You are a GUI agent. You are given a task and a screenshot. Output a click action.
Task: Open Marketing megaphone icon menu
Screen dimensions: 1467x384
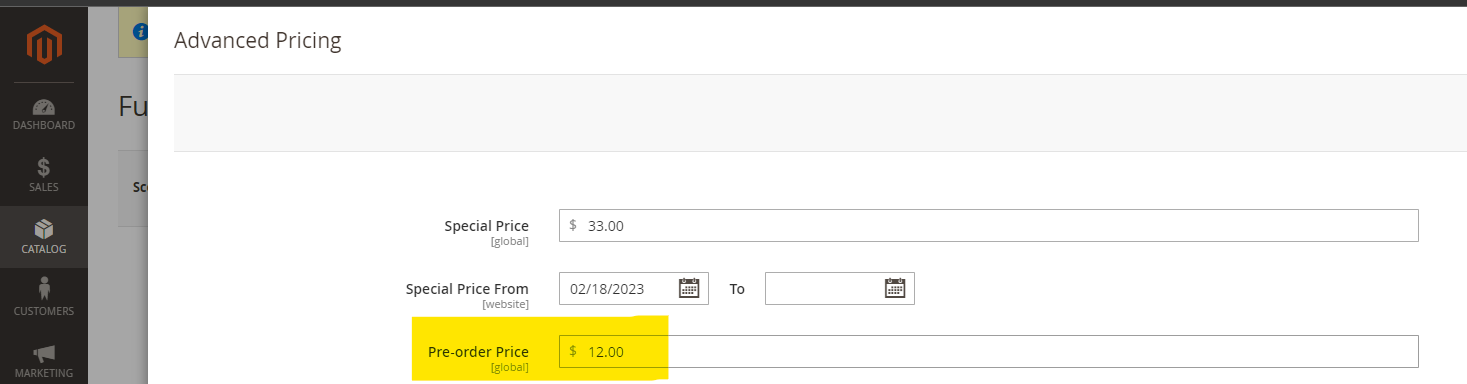(x=44, y=361)
